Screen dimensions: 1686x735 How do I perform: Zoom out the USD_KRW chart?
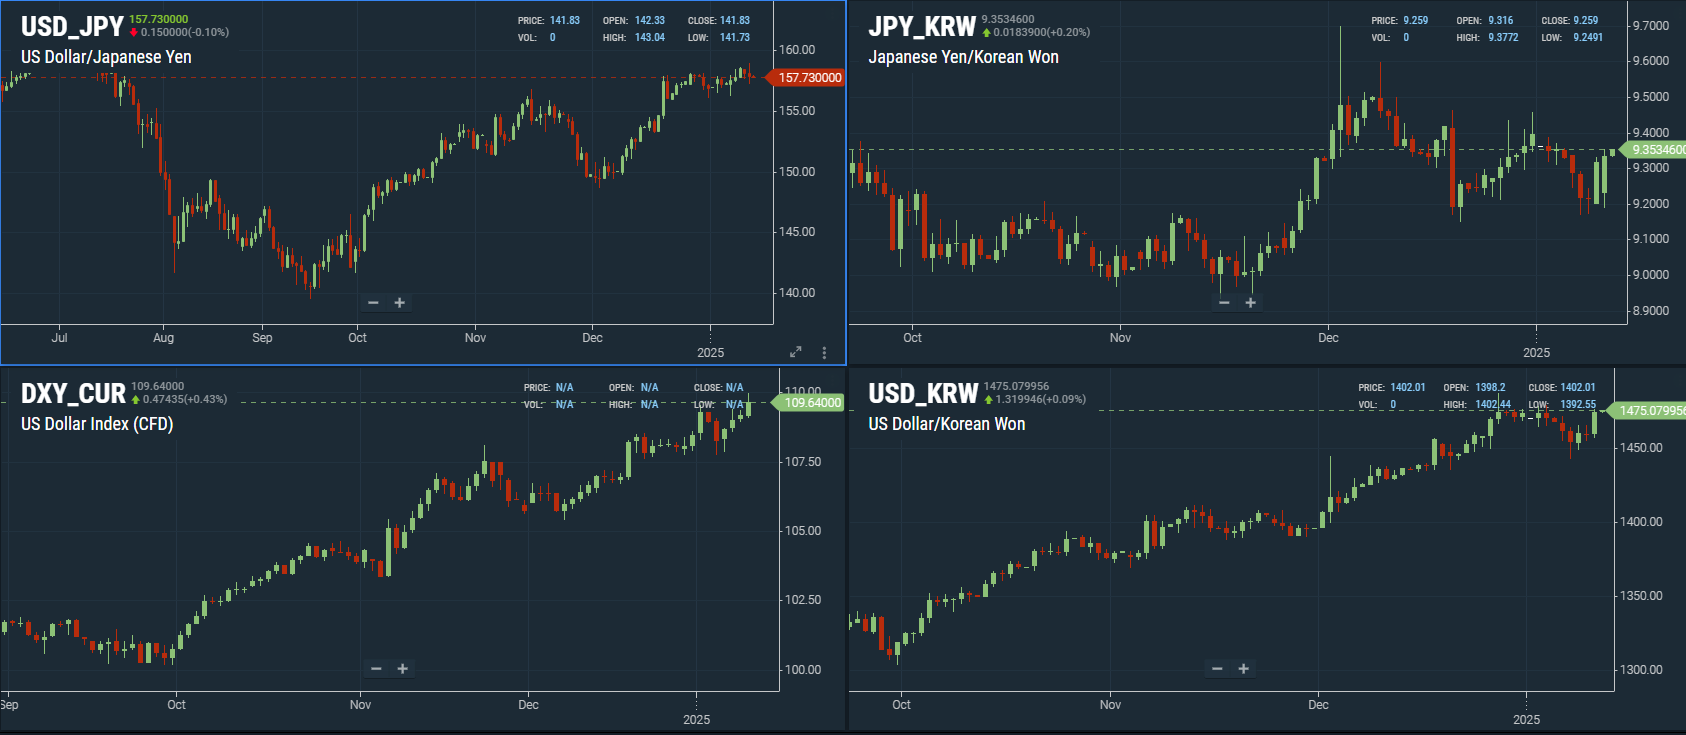click(x=1217, y=668)
